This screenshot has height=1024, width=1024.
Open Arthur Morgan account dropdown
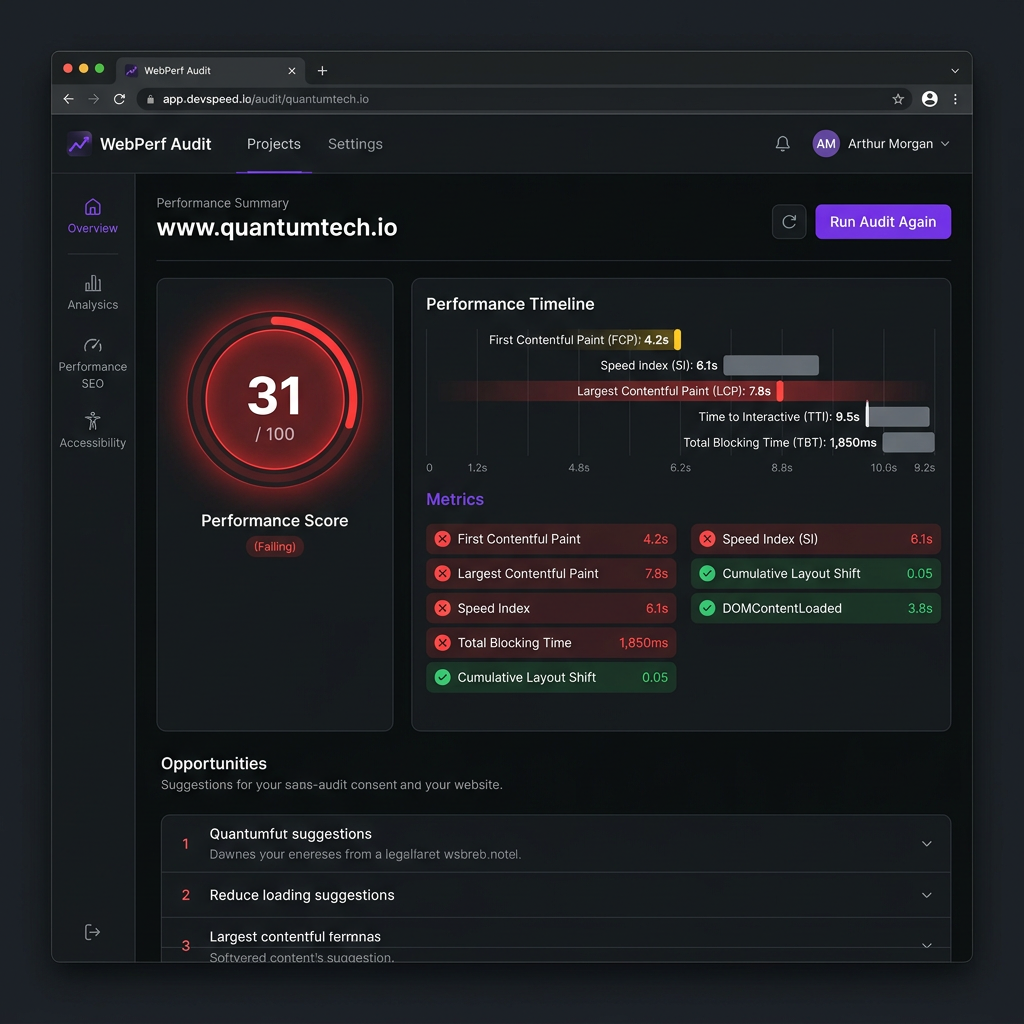coord(898,144)
